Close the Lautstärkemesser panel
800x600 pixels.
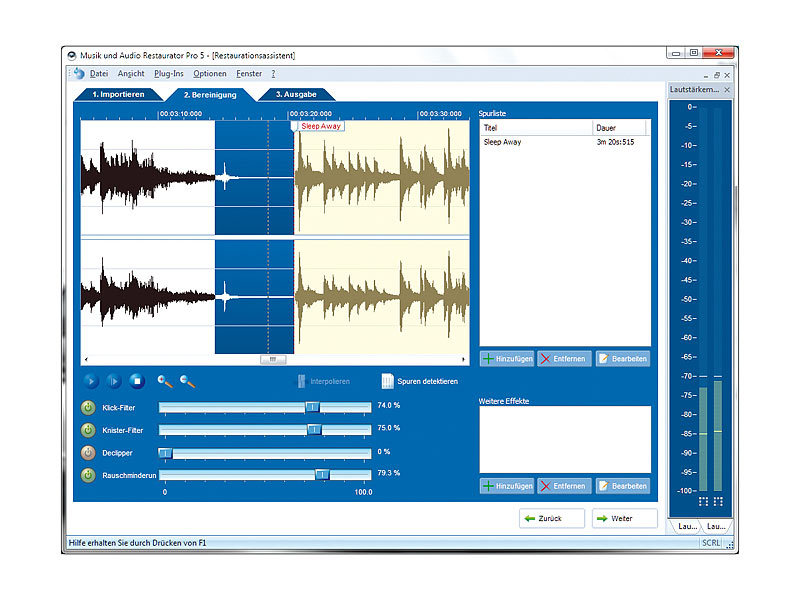(x=727, y=90)
